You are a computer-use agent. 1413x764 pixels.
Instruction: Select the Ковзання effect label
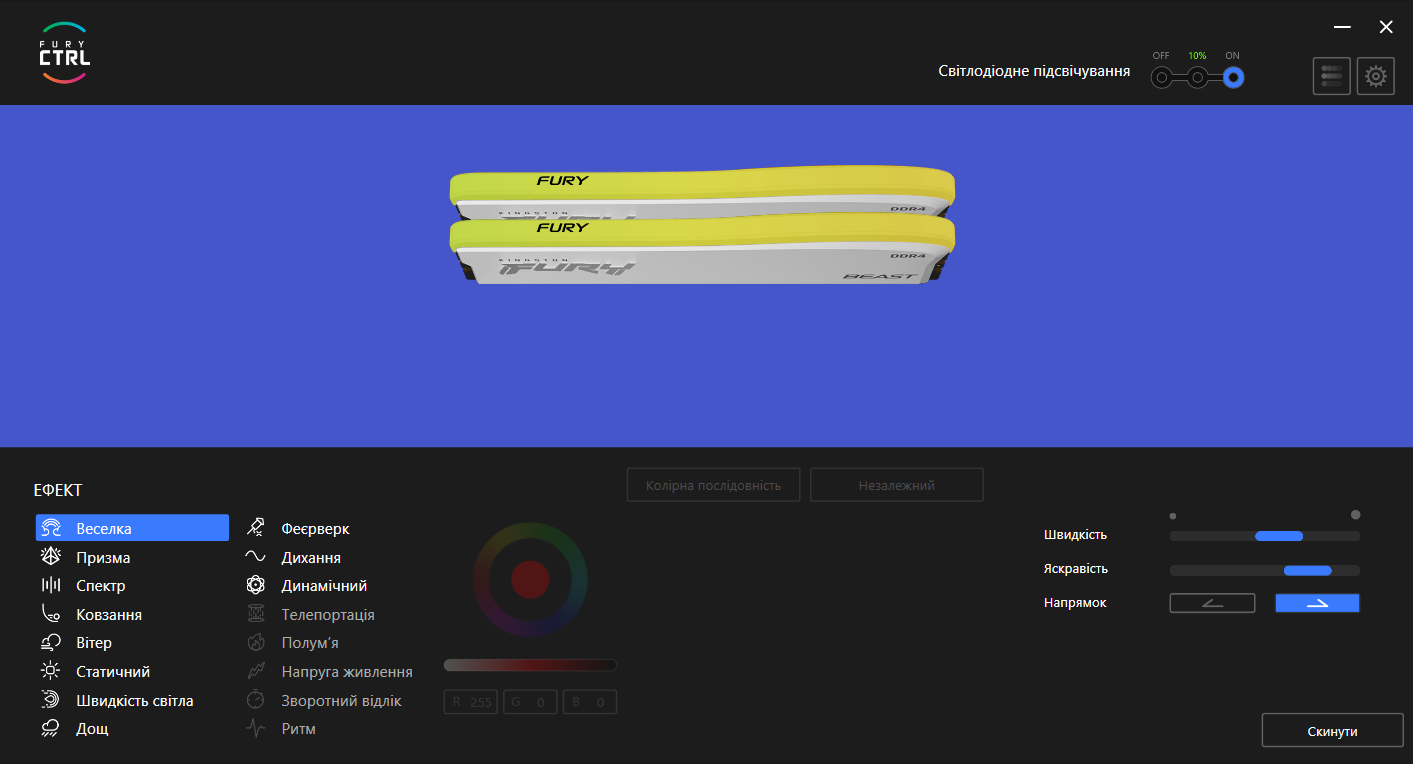109,614
